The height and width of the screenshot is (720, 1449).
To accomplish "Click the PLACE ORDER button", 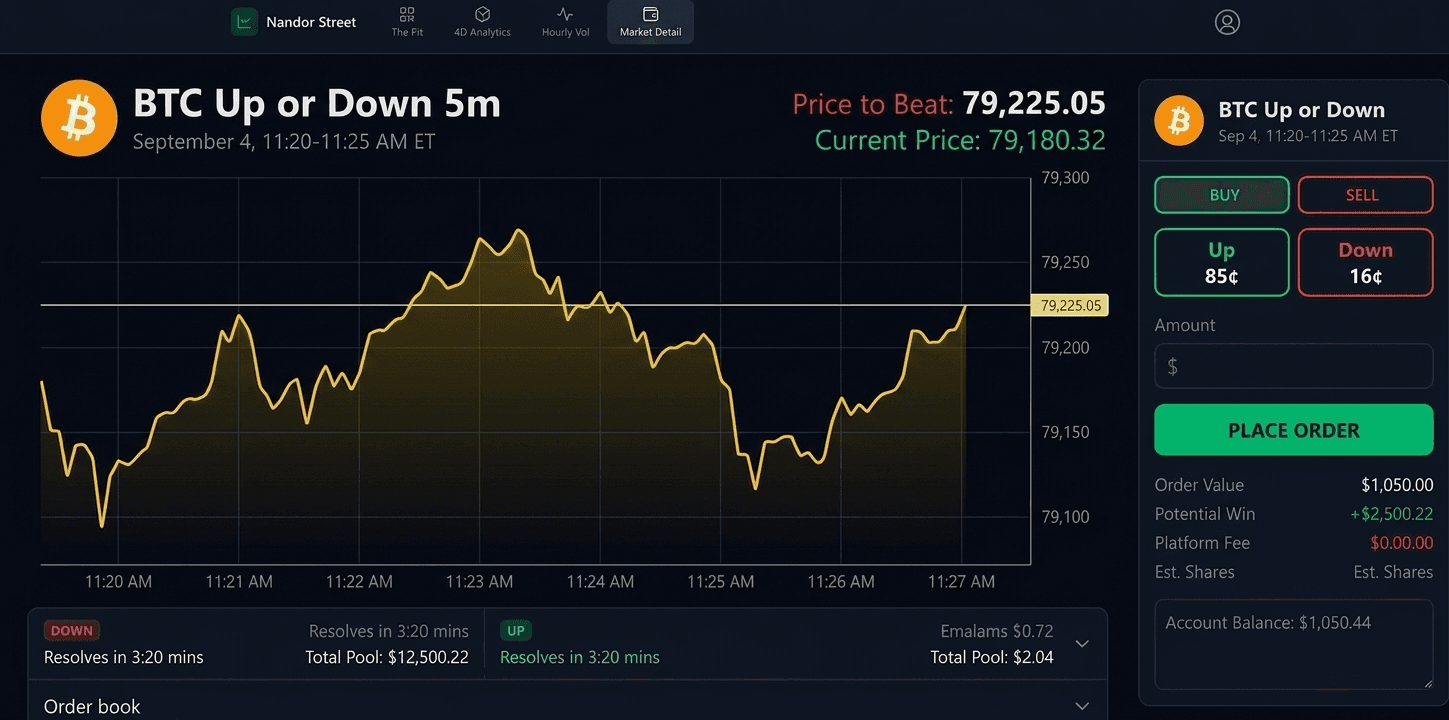I will click(1294, 430).
